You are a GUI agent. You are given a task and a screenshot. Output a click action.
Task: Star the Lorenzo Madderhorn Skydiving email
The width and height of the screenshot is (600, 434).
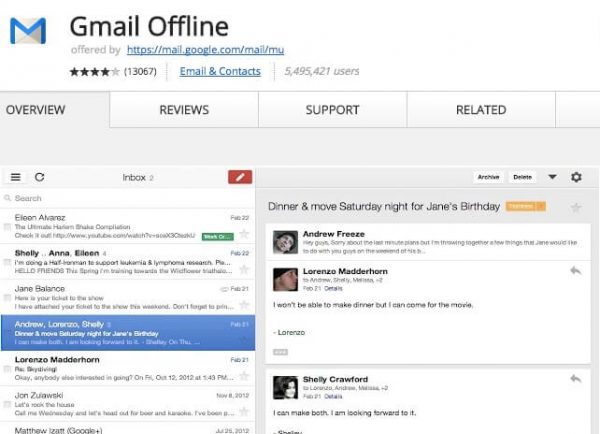point(244,376)
